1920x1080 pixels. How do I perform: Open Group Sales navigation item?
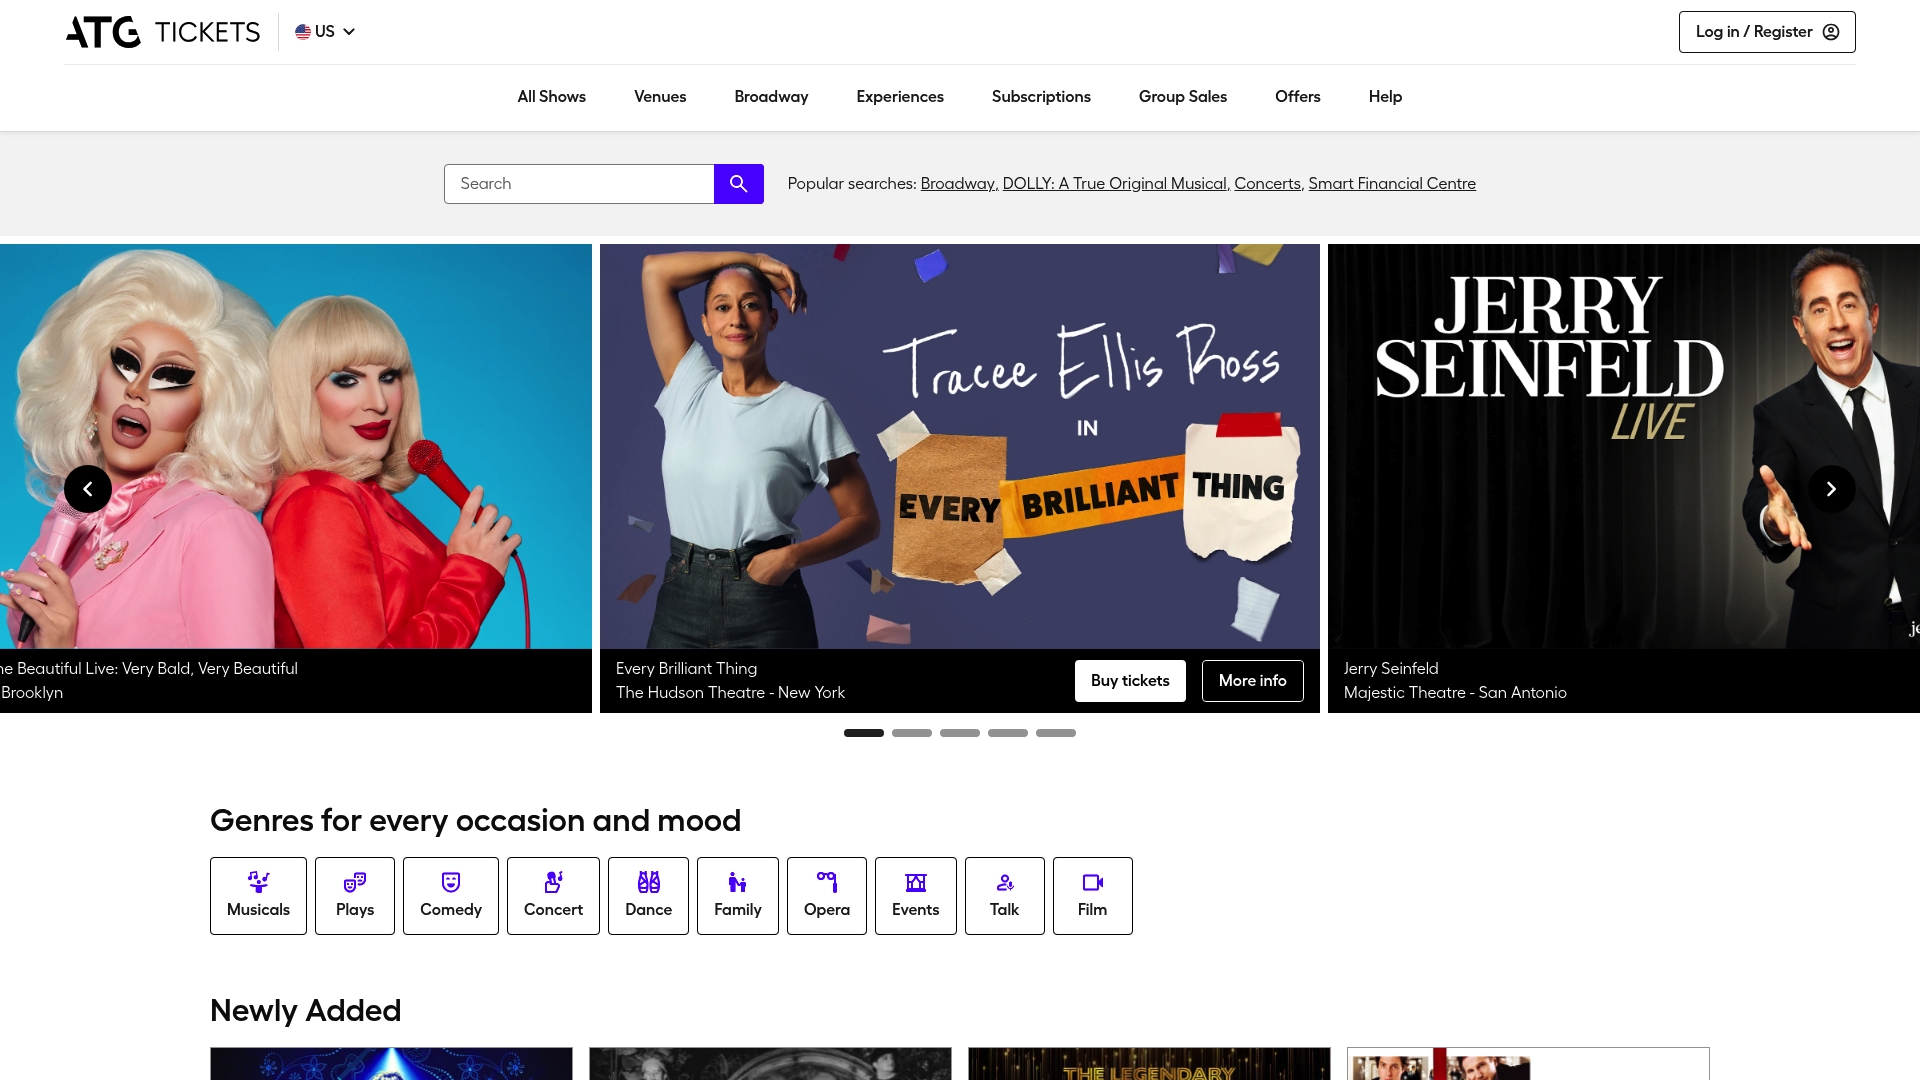pos(1183,97)
